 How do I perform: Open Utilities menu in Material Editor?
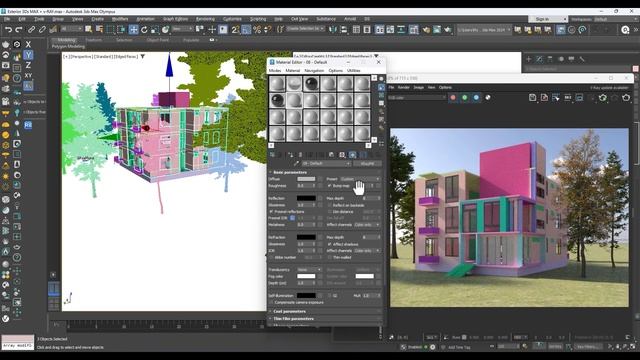pyautogui.click(x=353, y=71)
